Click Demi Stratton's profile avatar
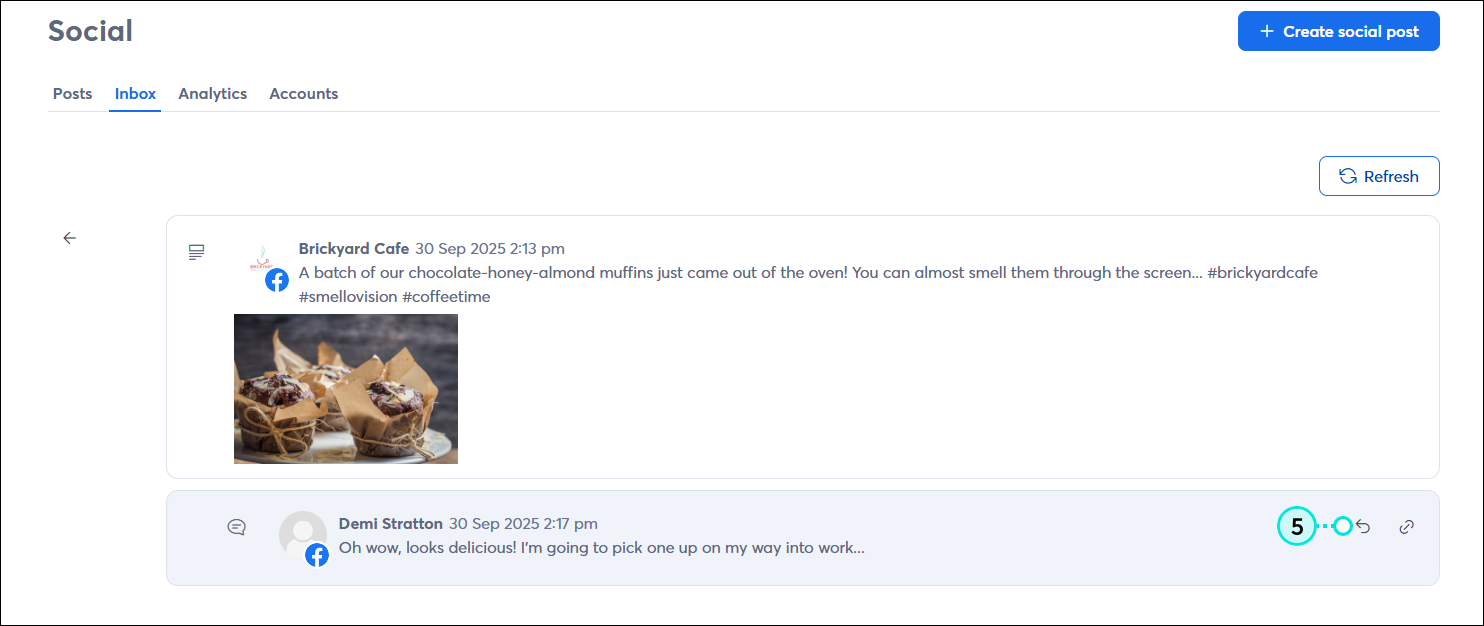 [300, 532]
